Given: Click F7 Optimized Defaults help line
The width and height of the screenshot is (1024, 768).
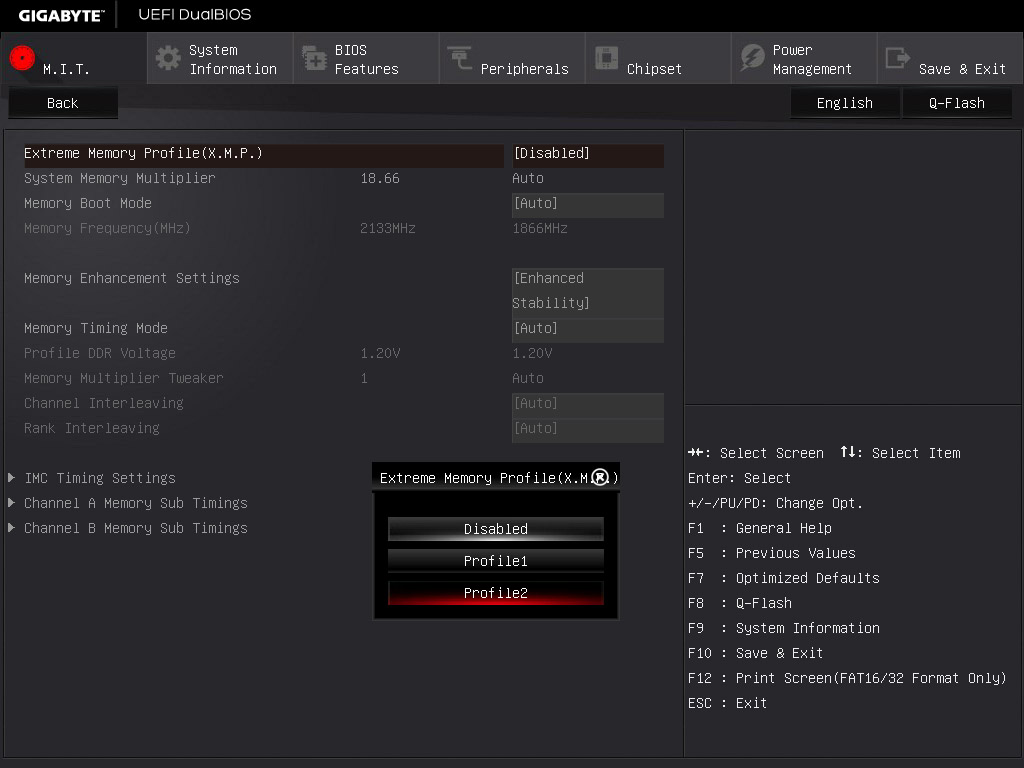Looking at the screenshot, I should point(784,578).
